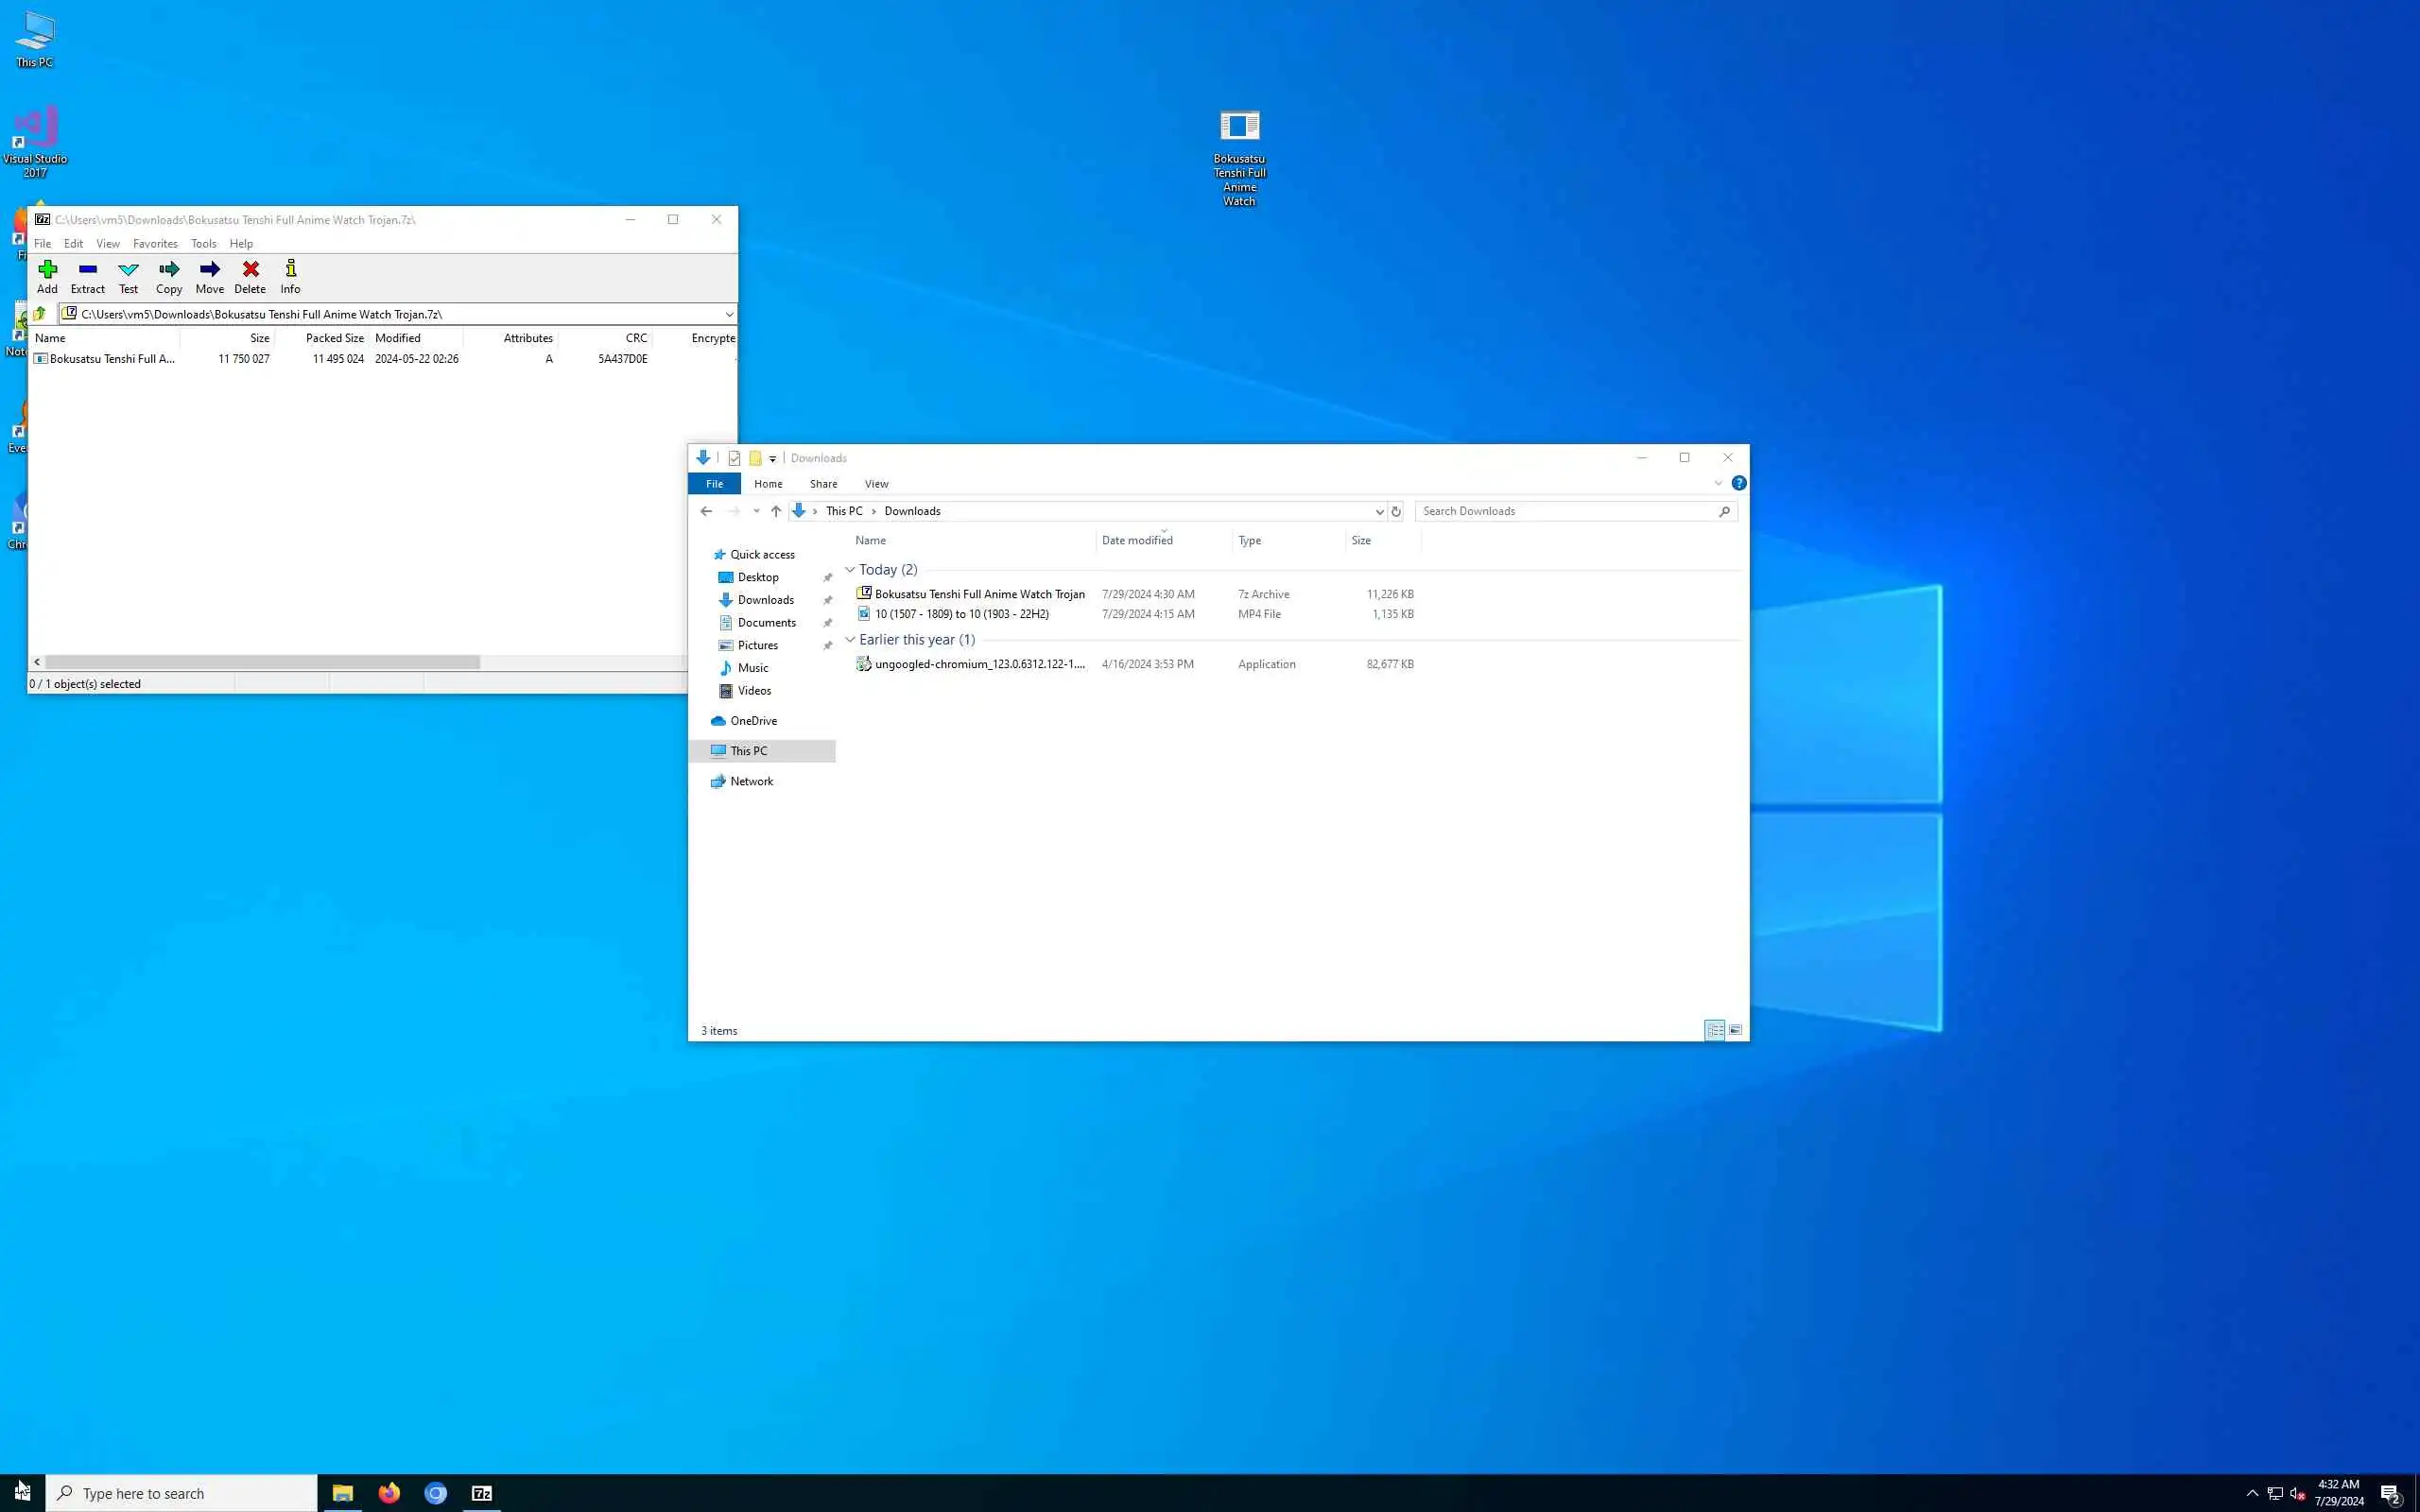The height and width of the screenshot is (1512, 2420).
Task: Click the 7-Zip horizontal scrollbar thumb
Action: (x=262, y=662)
